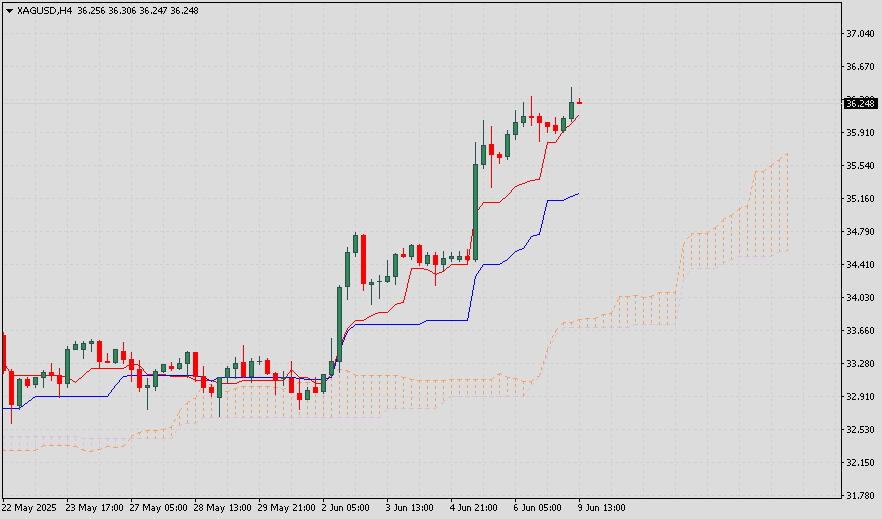Select the 23 May 17:00 time label

(94, 508)
